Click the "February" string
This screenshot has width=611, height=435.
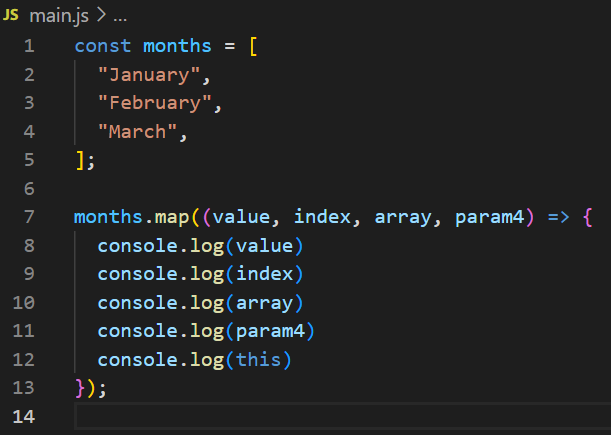(x=155, y=103)
